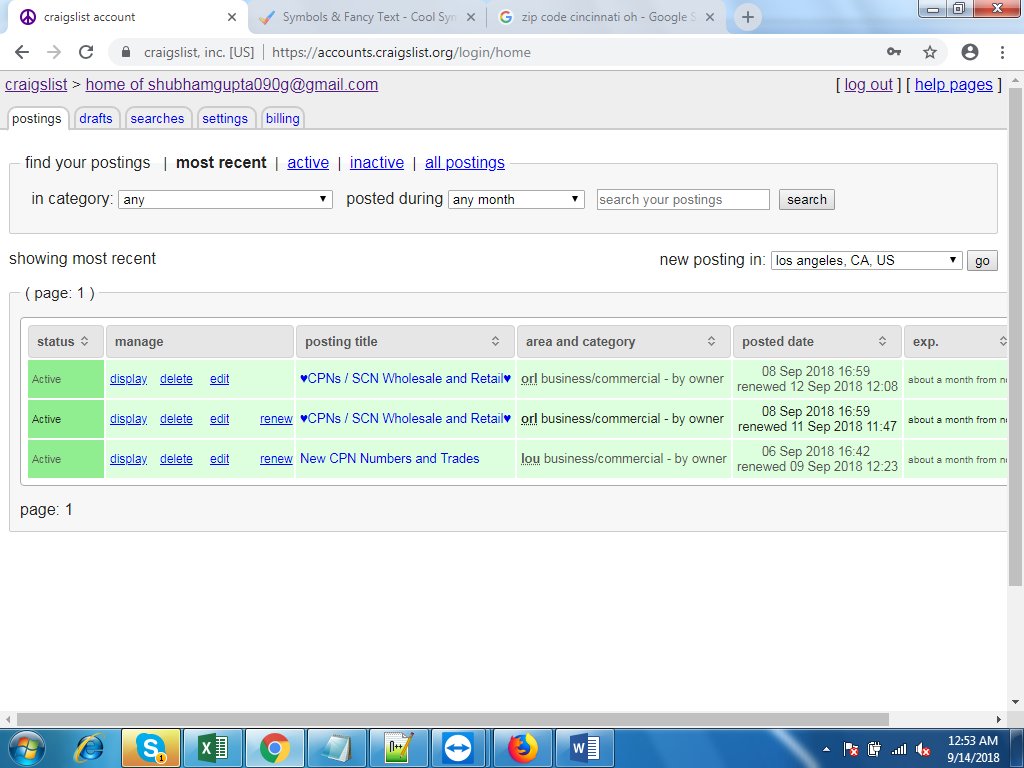View site security lock info

coord(127,52)
